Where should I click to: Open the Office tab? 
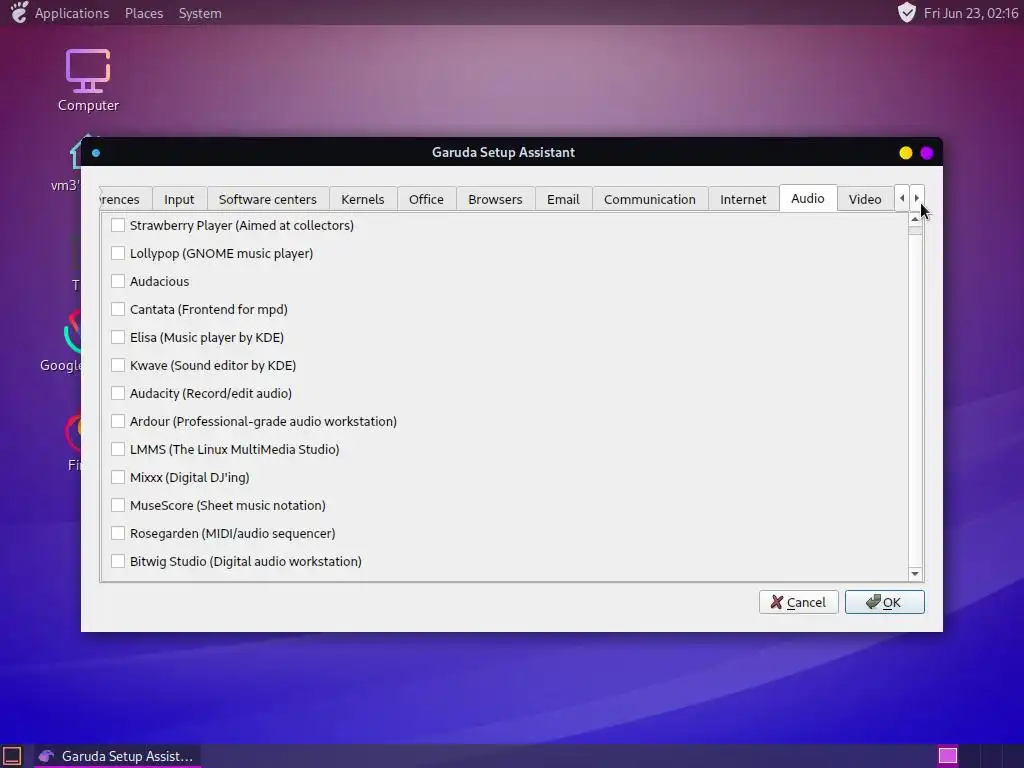point(426,199)
